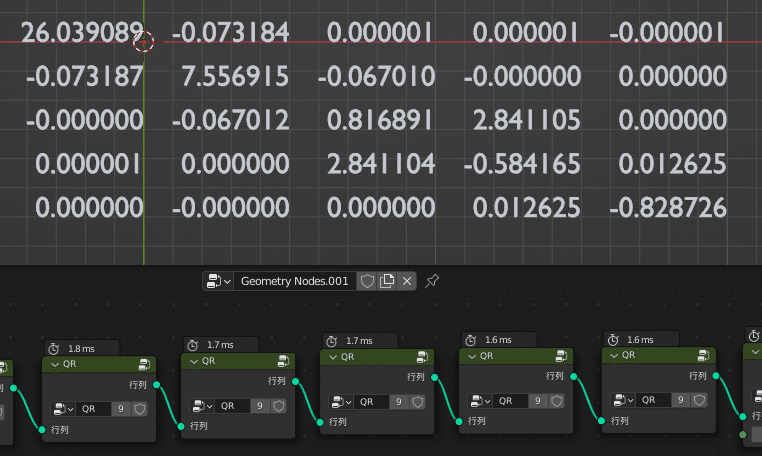The width and height of the screenshot is (762, 456).
Task: Open the group browse dropdown in the fifth QR node
Action: click(x=623, y=400)
